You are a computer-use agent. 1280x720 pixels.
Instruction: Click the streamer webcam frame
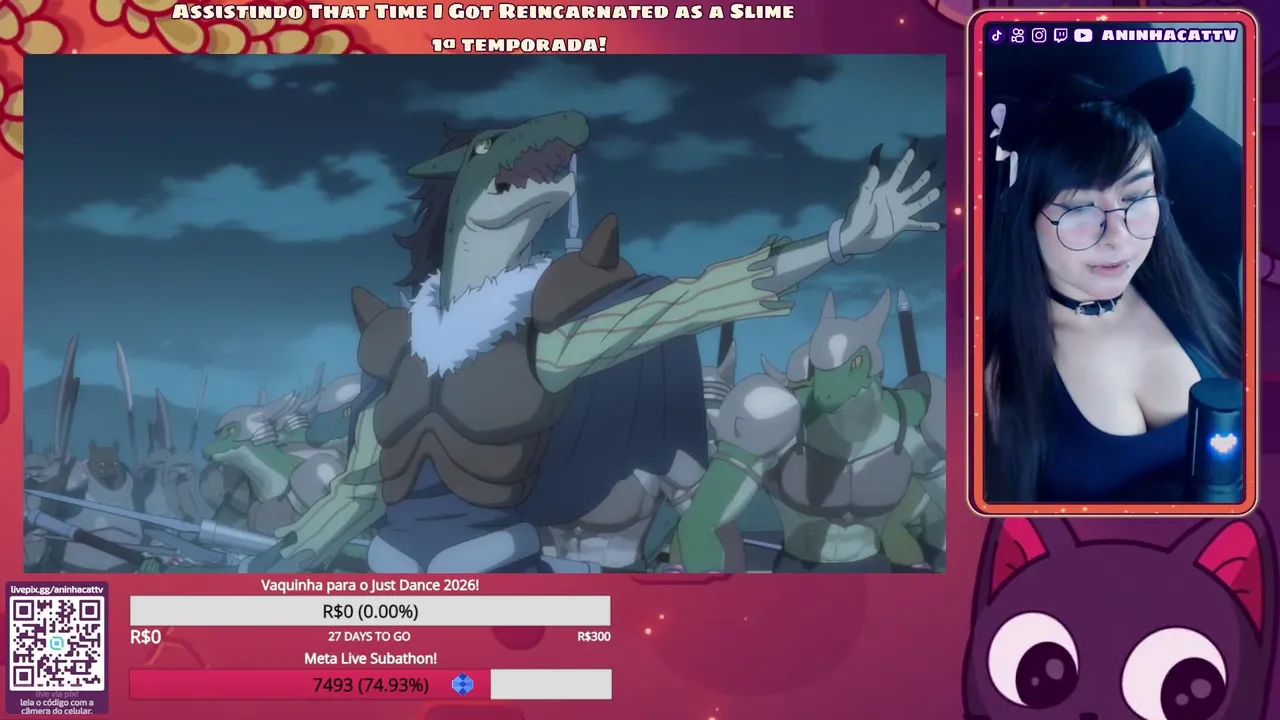coord(1112,263)
